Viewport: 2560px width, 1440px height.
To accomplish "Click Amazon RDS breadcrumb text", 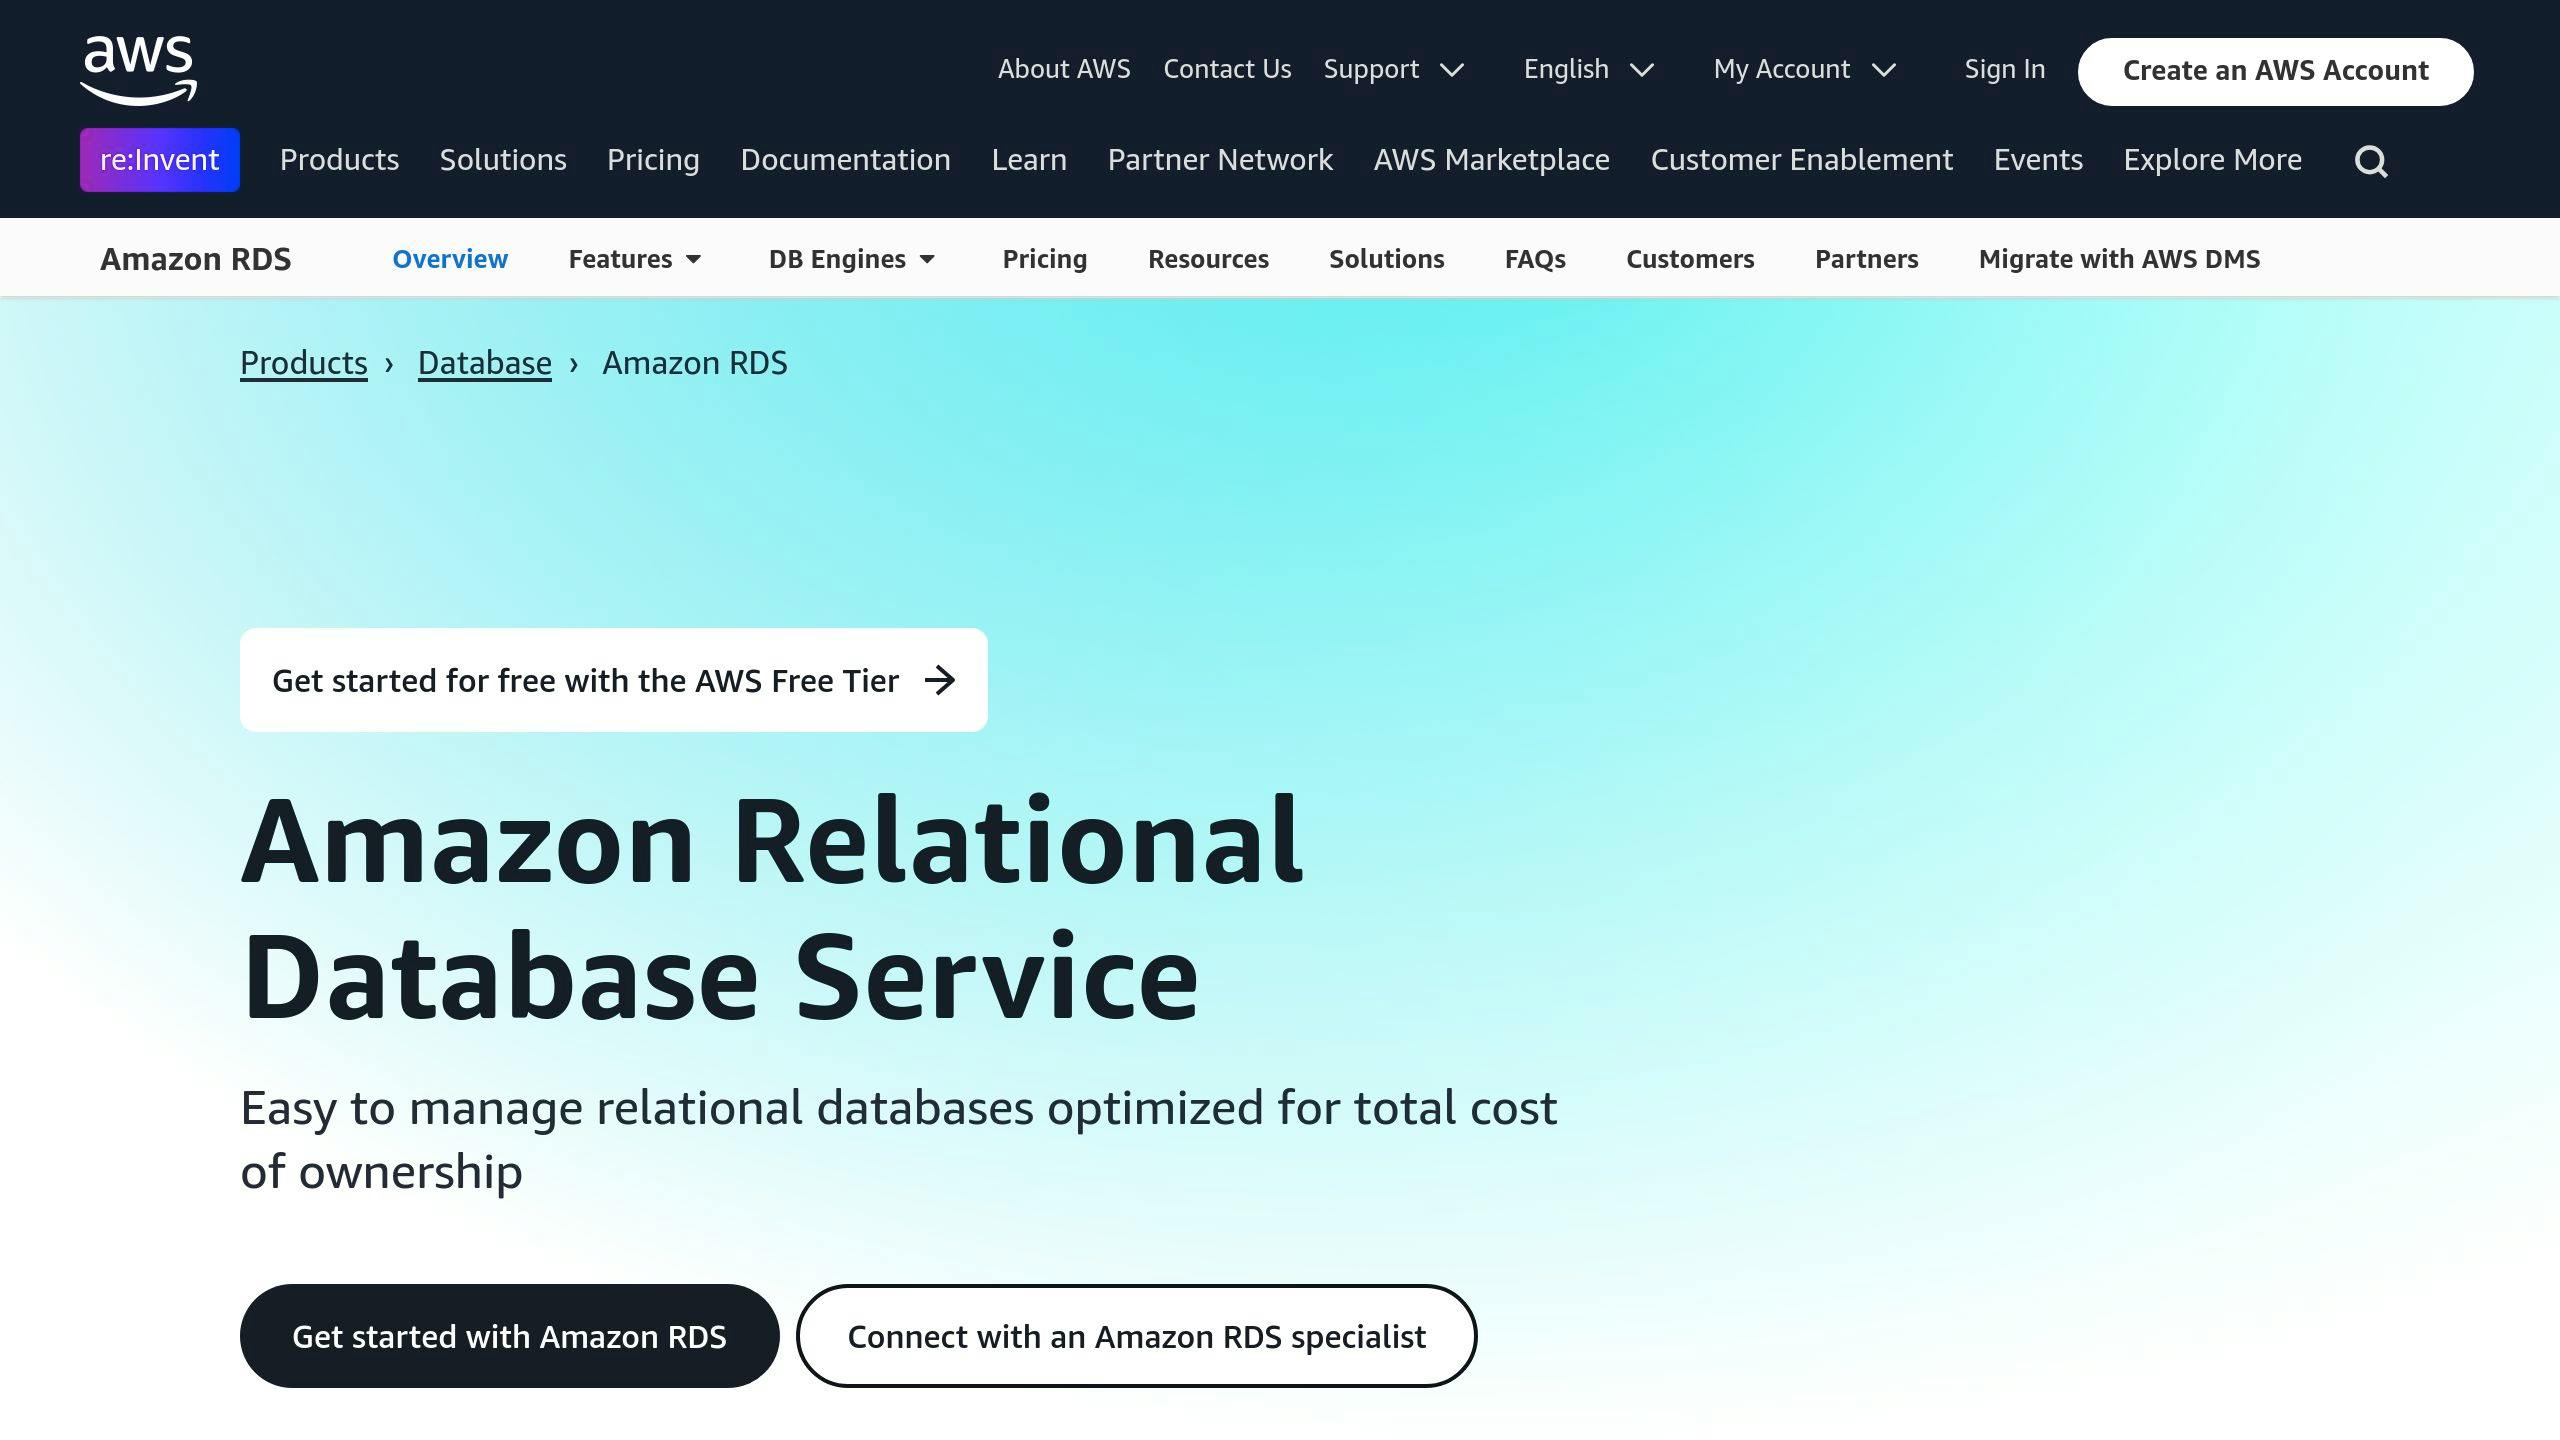I will coord(695,363).
